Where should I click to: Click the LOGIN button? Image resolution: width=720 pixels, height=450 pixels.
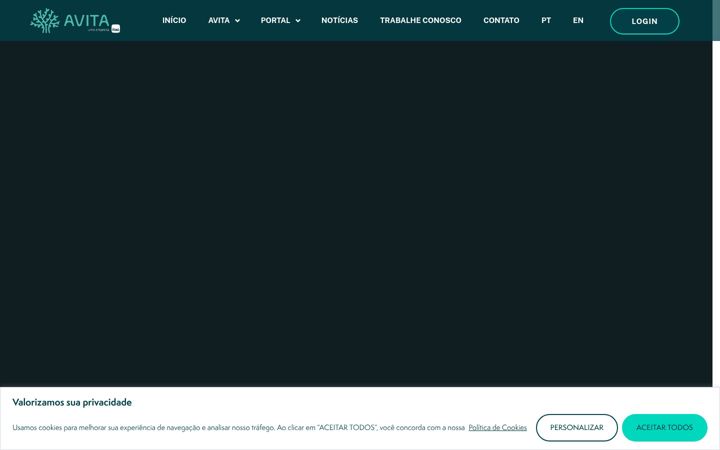tap(644, 21)
